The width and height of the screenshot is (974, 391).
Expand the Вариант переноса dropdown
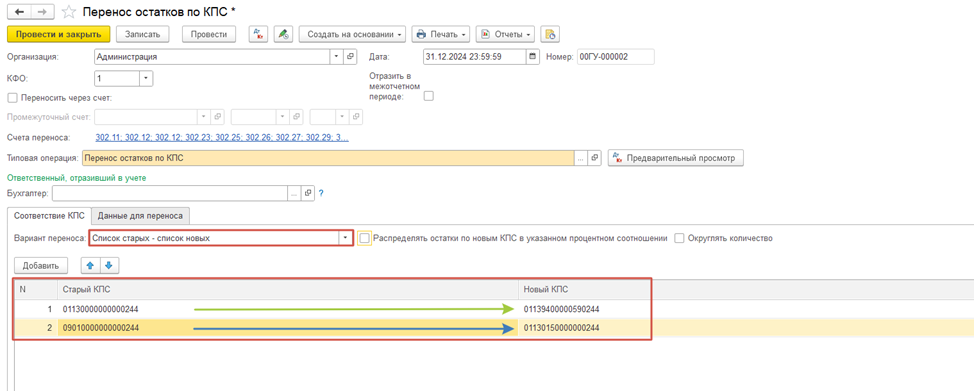pos(346,238)
